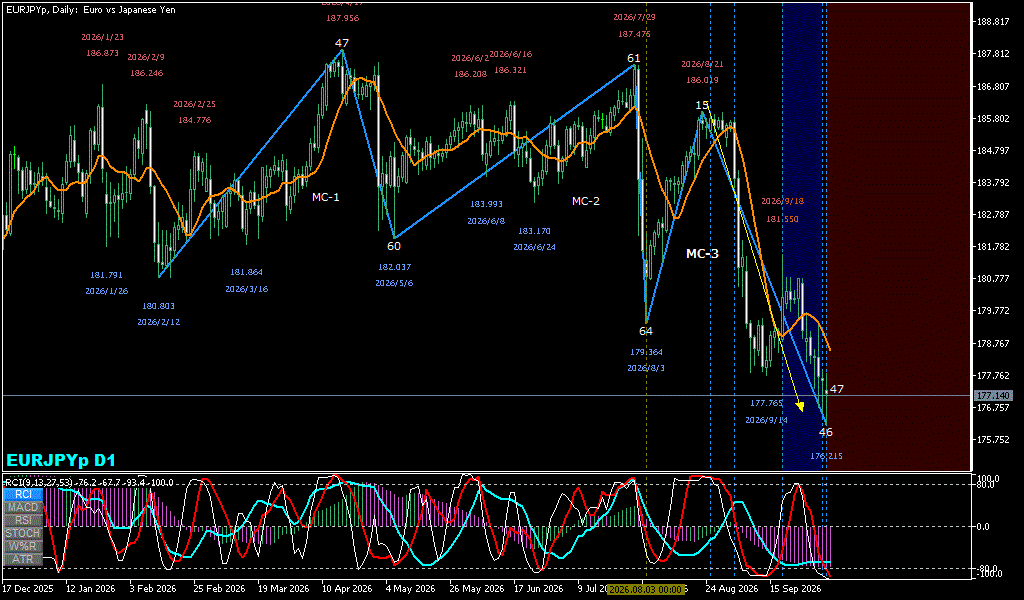The image size is (1024, 600).
Task: Click the cyan EURJPYp D1 label
Action: pyautogui.click(x=61, y=460)
